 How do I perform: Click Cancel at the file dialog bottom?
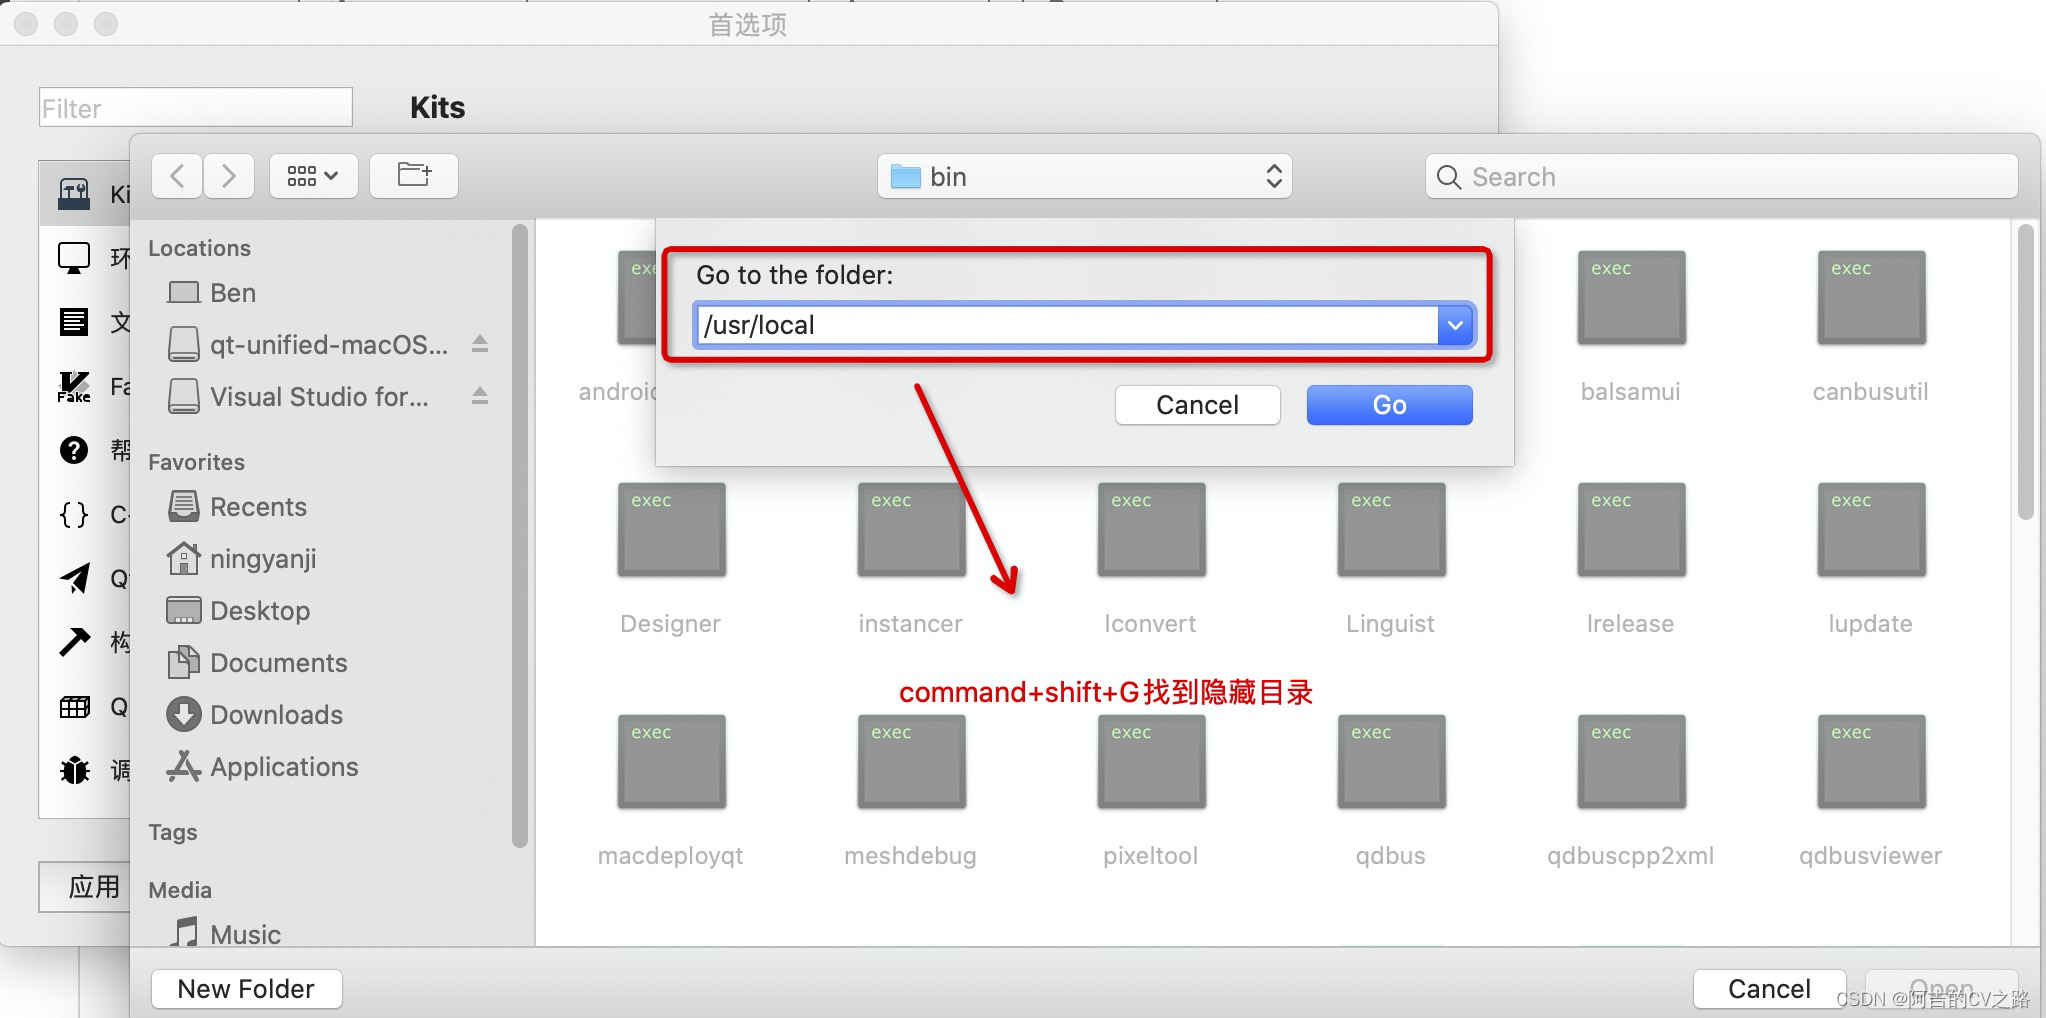(x=1769, y=989)
